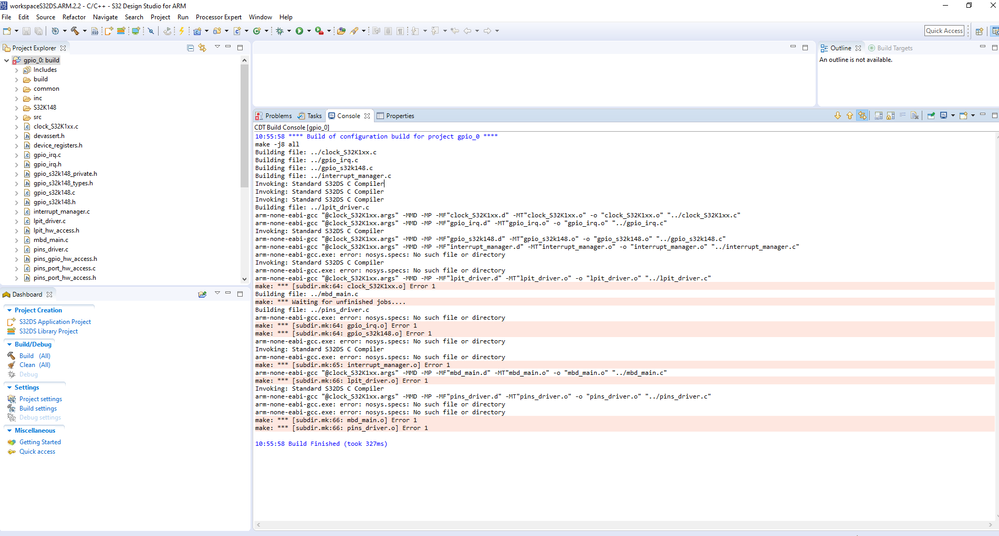
Task: Open Display Selected Console dropdown arrow
Action: (x=953, y=115)
